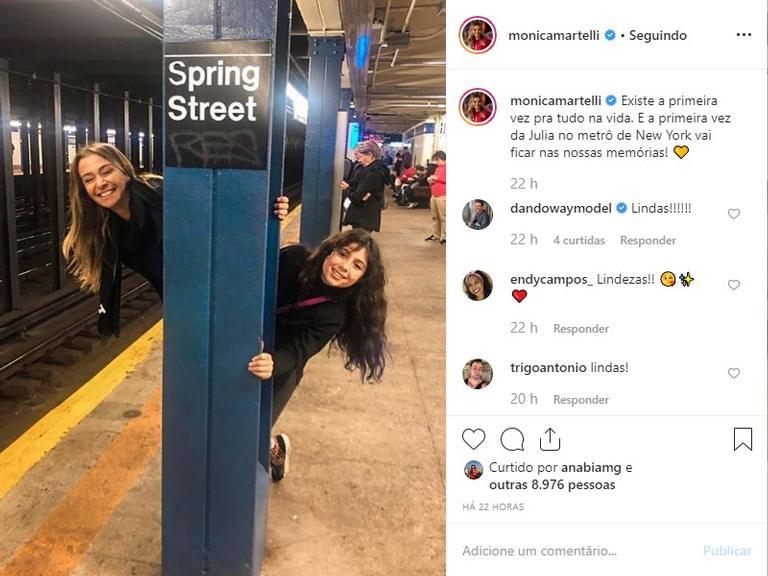Open trigoantonio profile avatar
The image size is (768, 576).
[478, 374]
